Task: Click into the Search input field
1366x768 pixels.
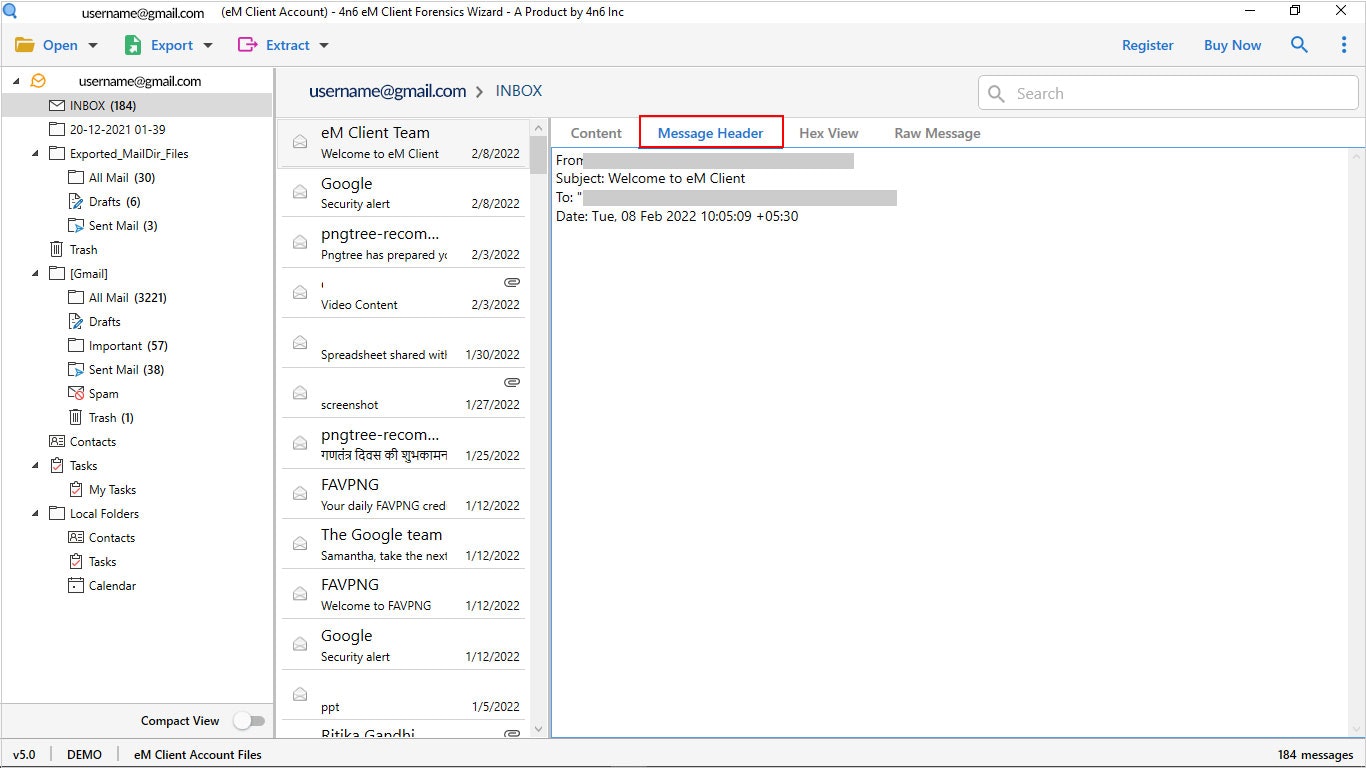Action: click(x=1168, y=93)
